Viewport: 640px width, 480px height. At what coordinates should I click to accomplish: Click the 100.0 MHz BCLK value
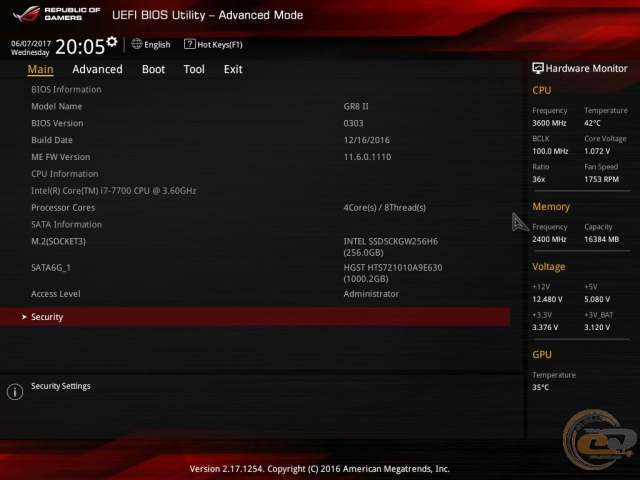[550, 151]
